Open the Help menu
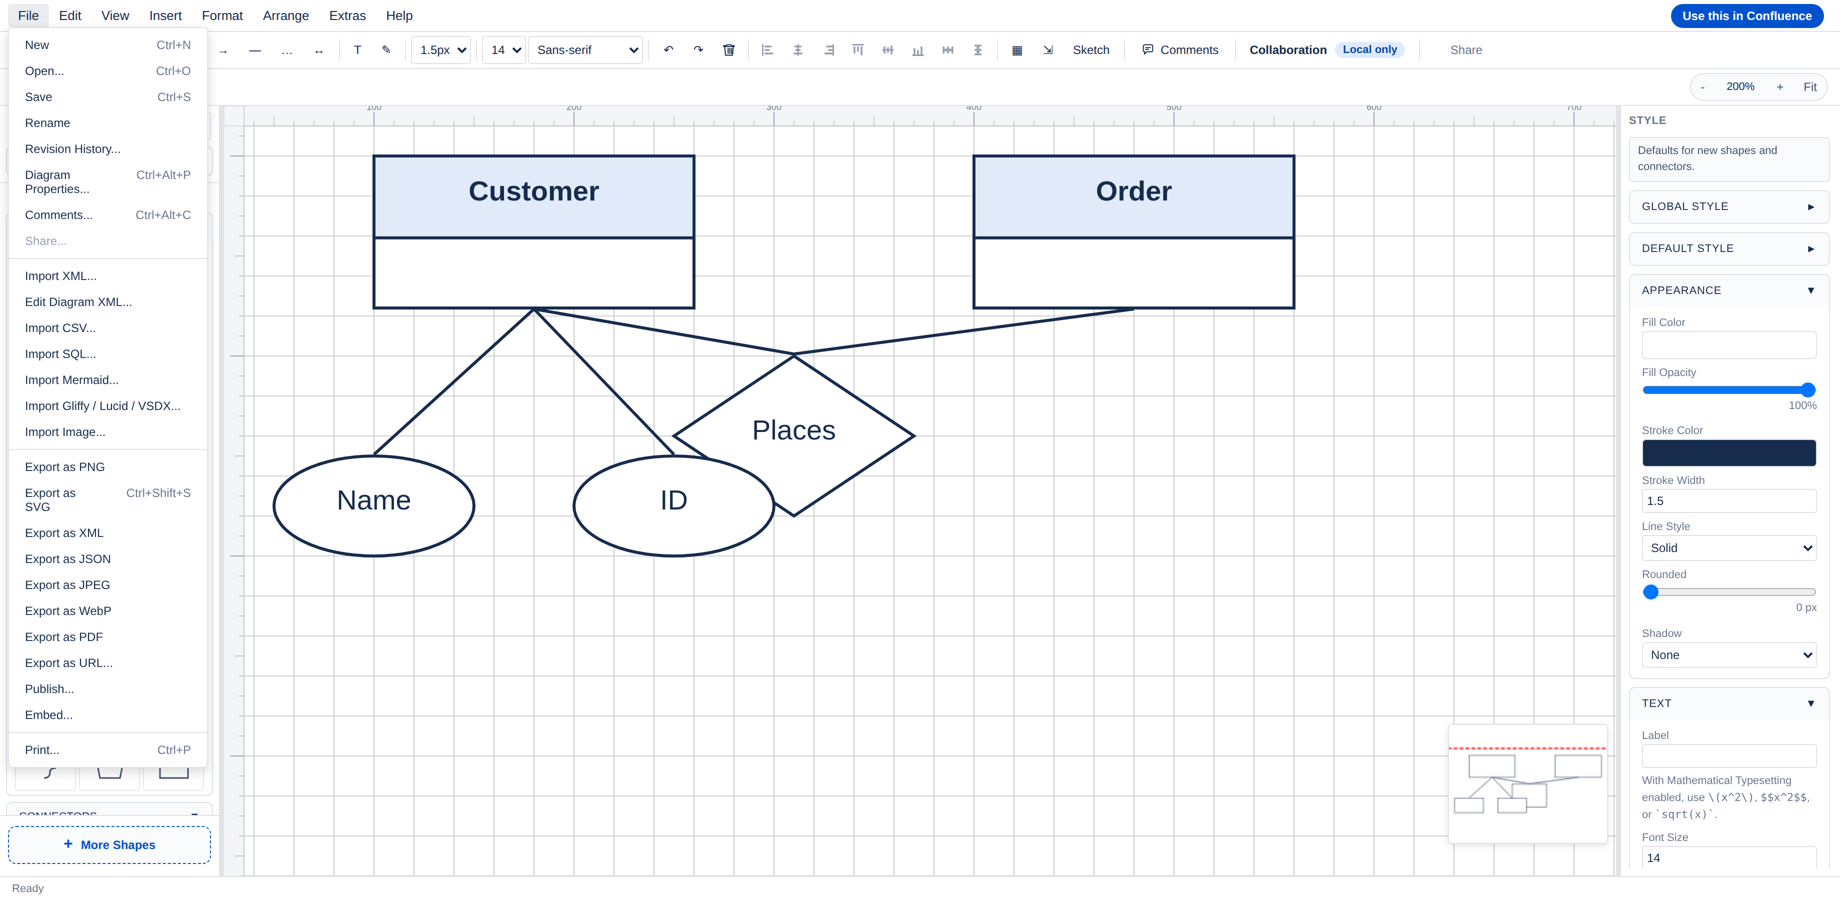Viewport: 1840px width, 900px height. click(x=399, y=16)
